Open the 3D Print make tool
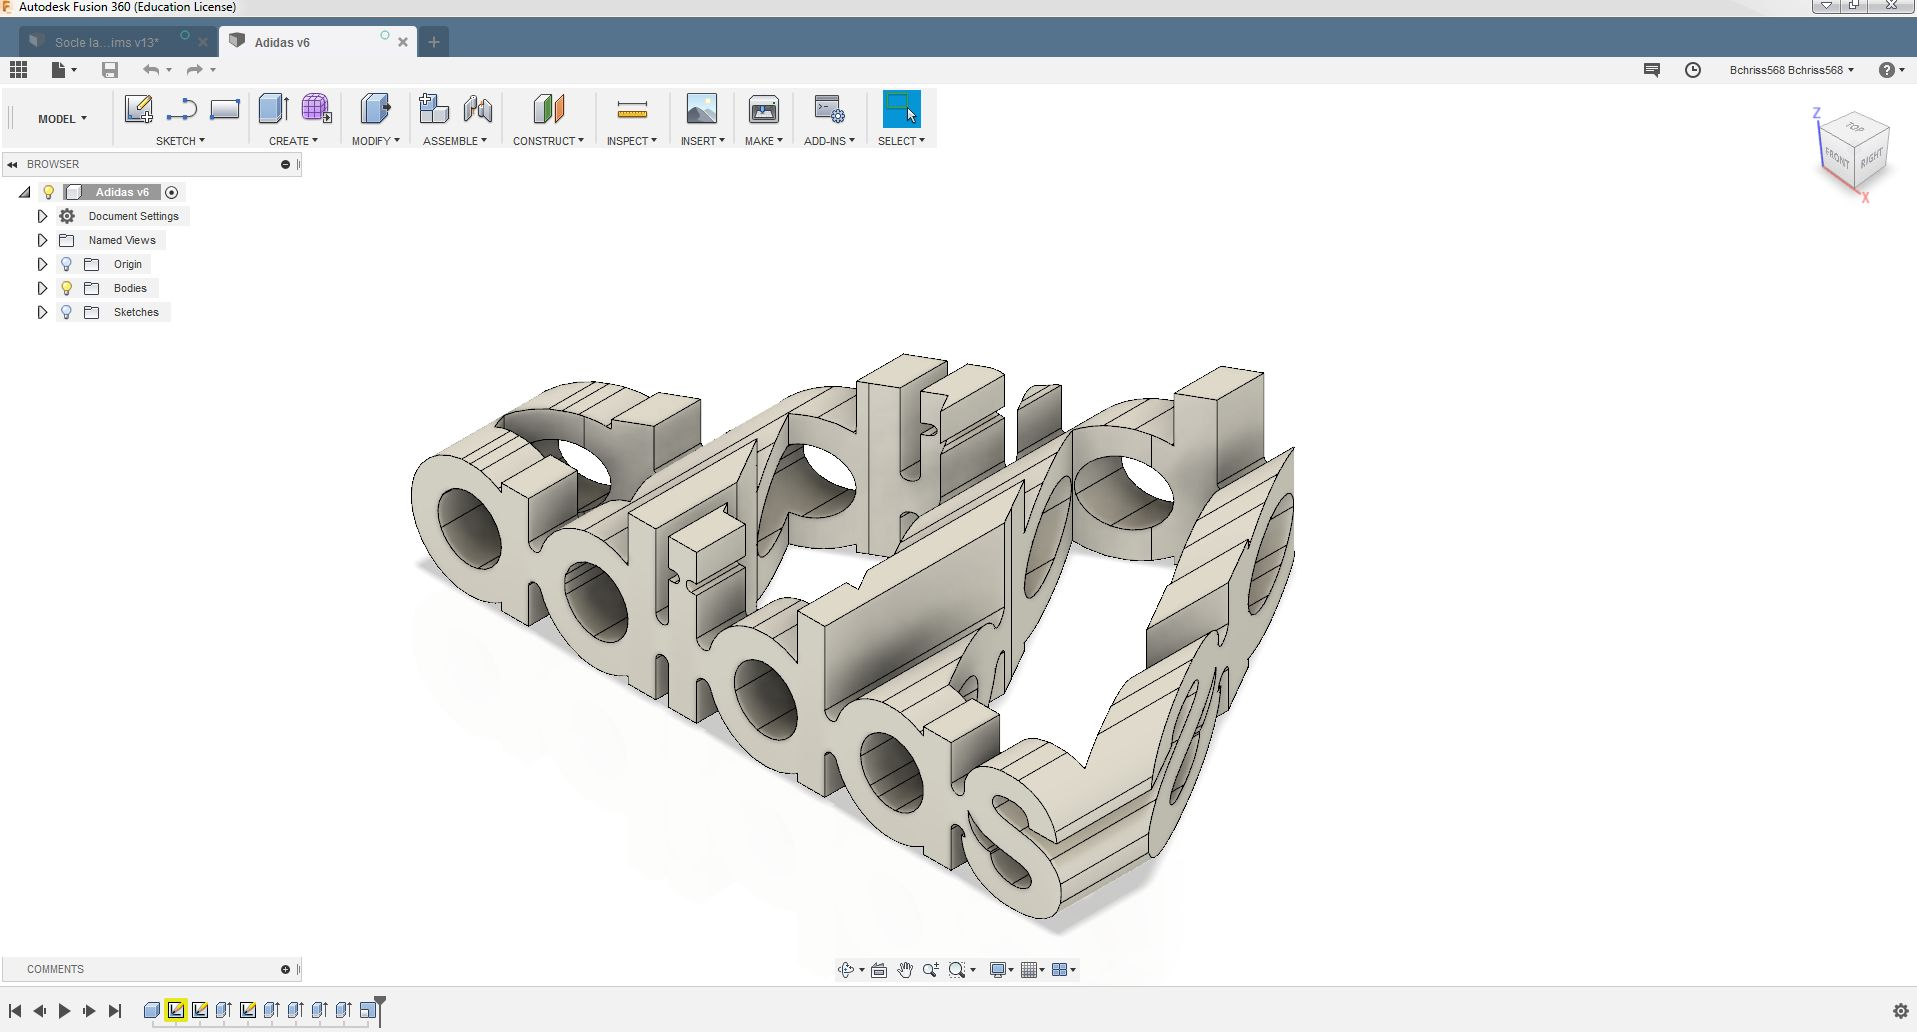Image resolution: width=1917 pixels, height=1032 pixels. [763, 109]
